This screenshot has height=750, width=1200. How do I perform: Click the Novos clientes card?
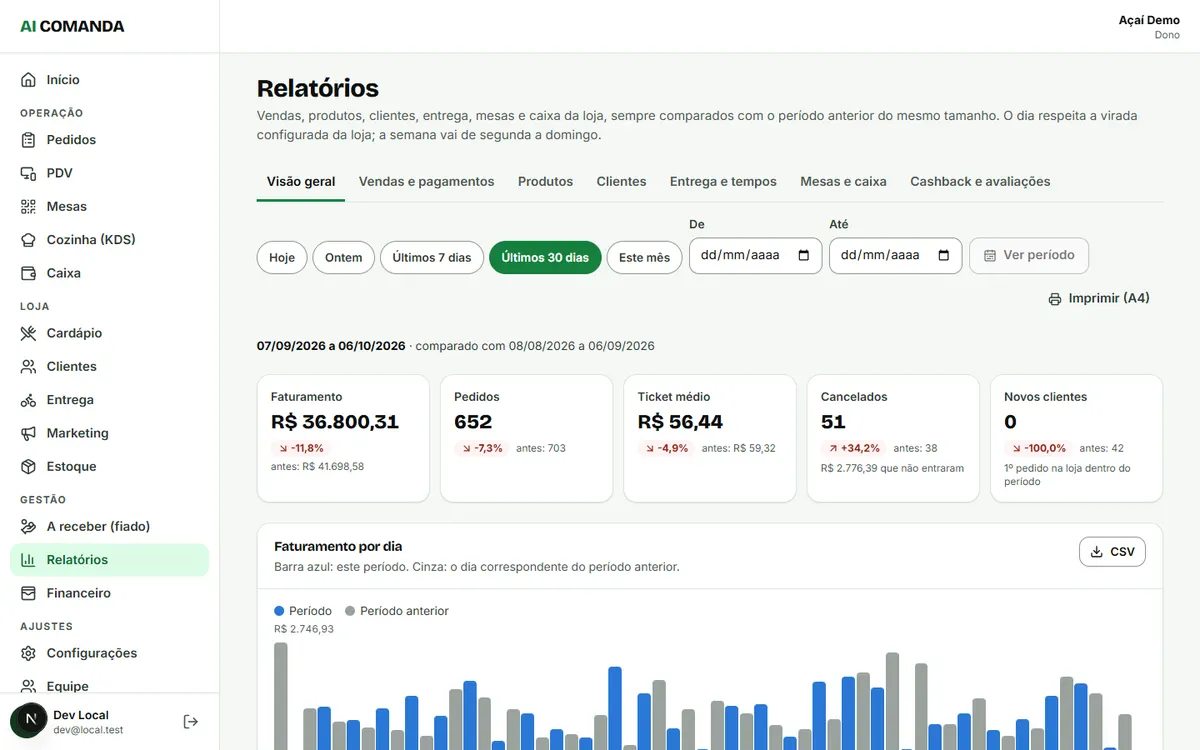click(x=1076, y=438)
